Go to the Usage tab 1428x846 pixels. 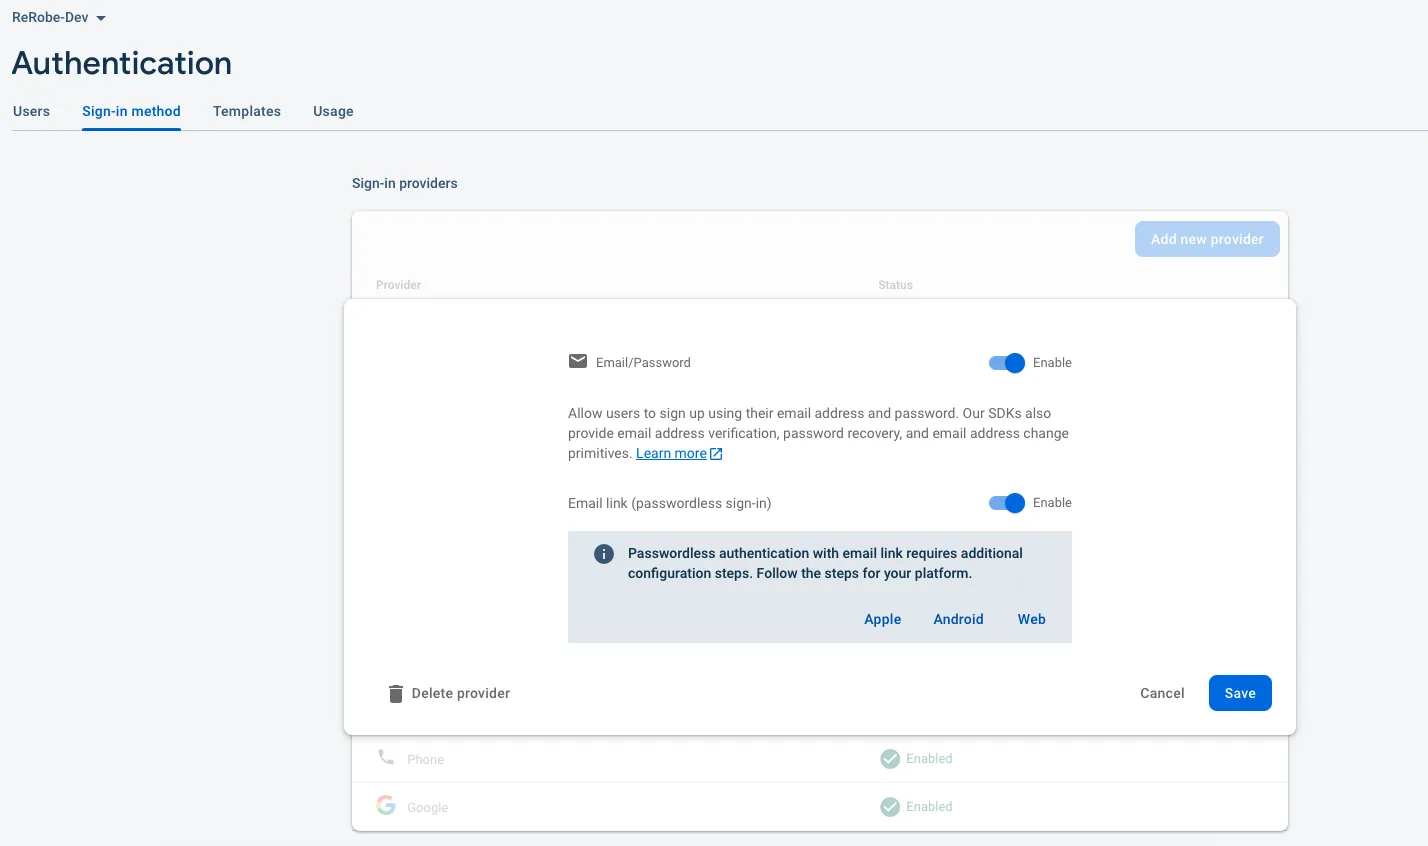pos(333,111)
